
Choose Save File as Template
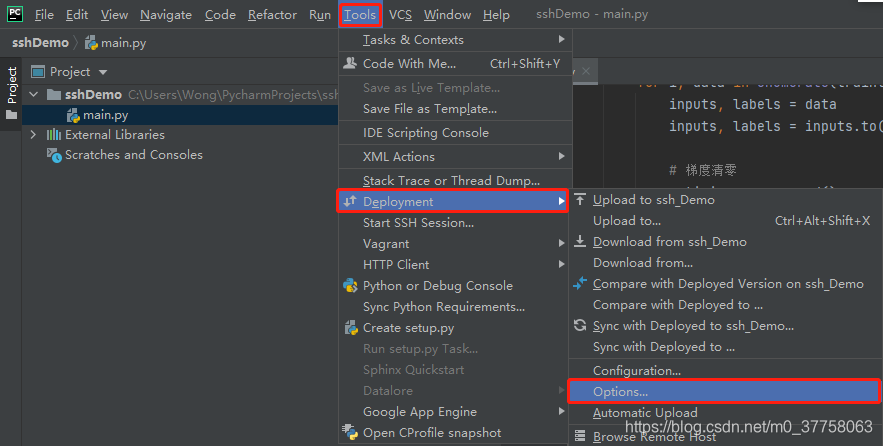455,109
